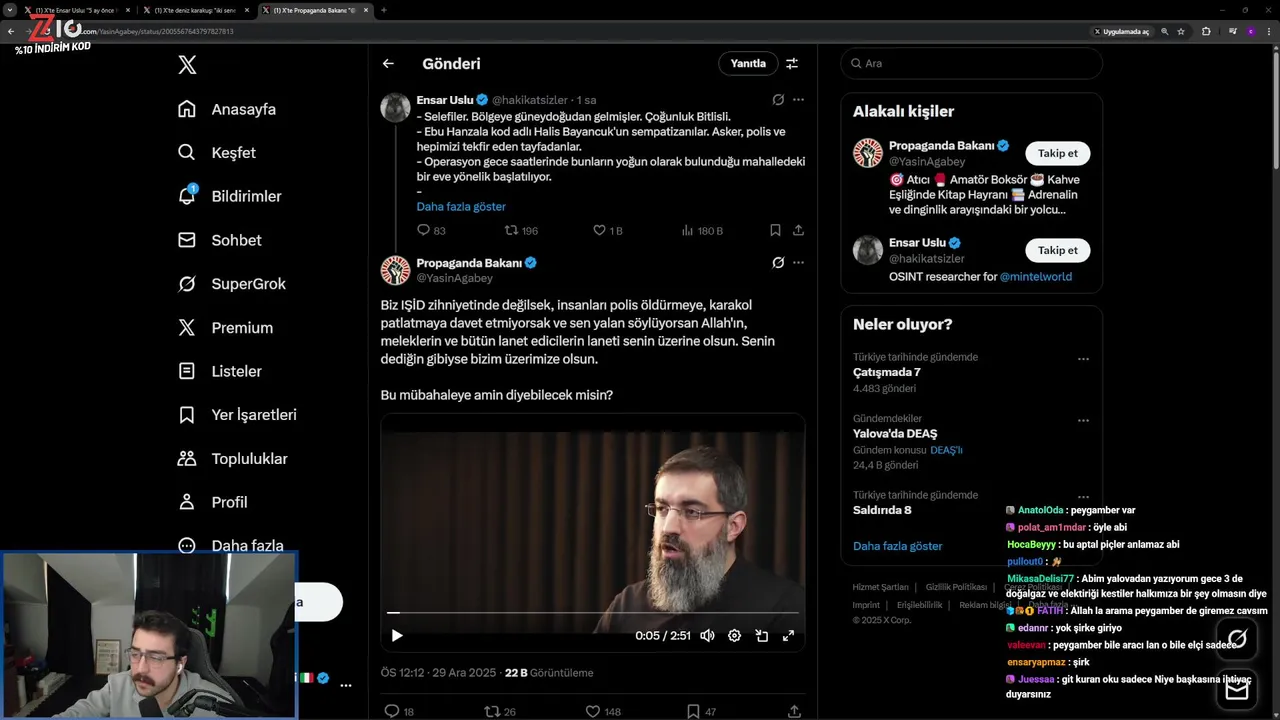View analytics showing 180 B views
This screenshot has height=720, width=1280.
pos(702,230)
